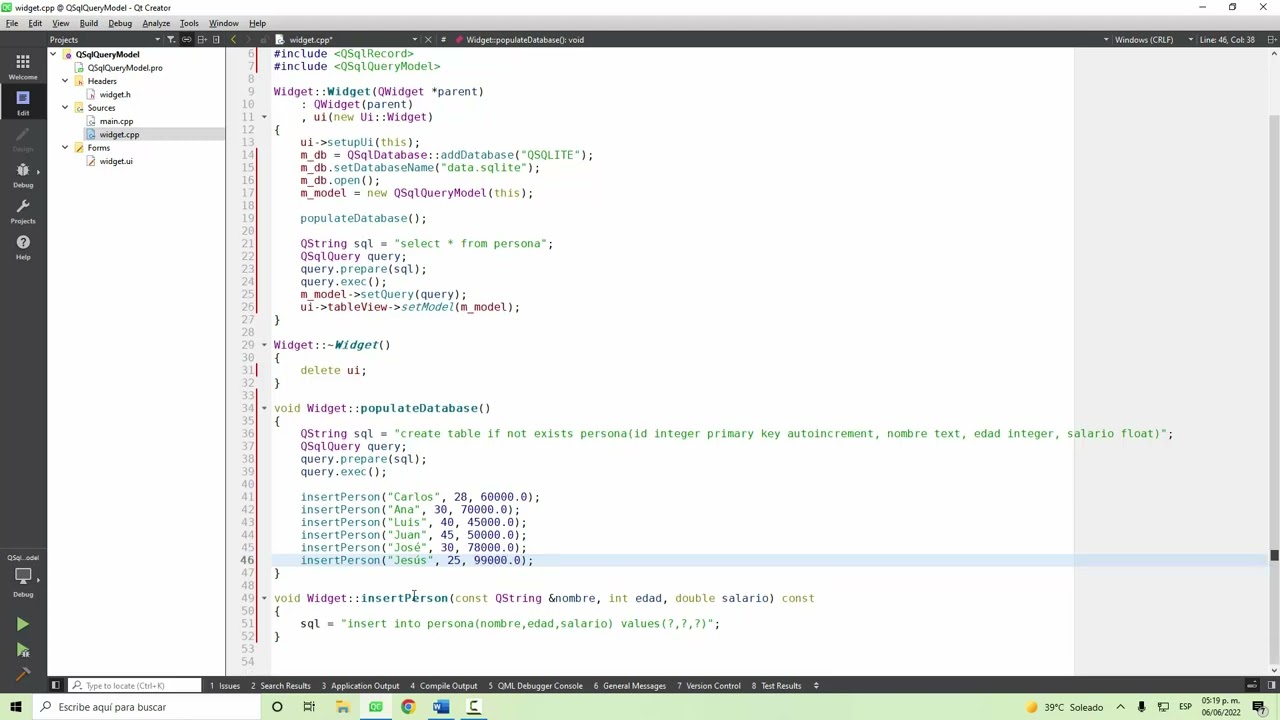
Task: Collapse the Forms folder
Action: pyautogui.click(x=65, y=148)
